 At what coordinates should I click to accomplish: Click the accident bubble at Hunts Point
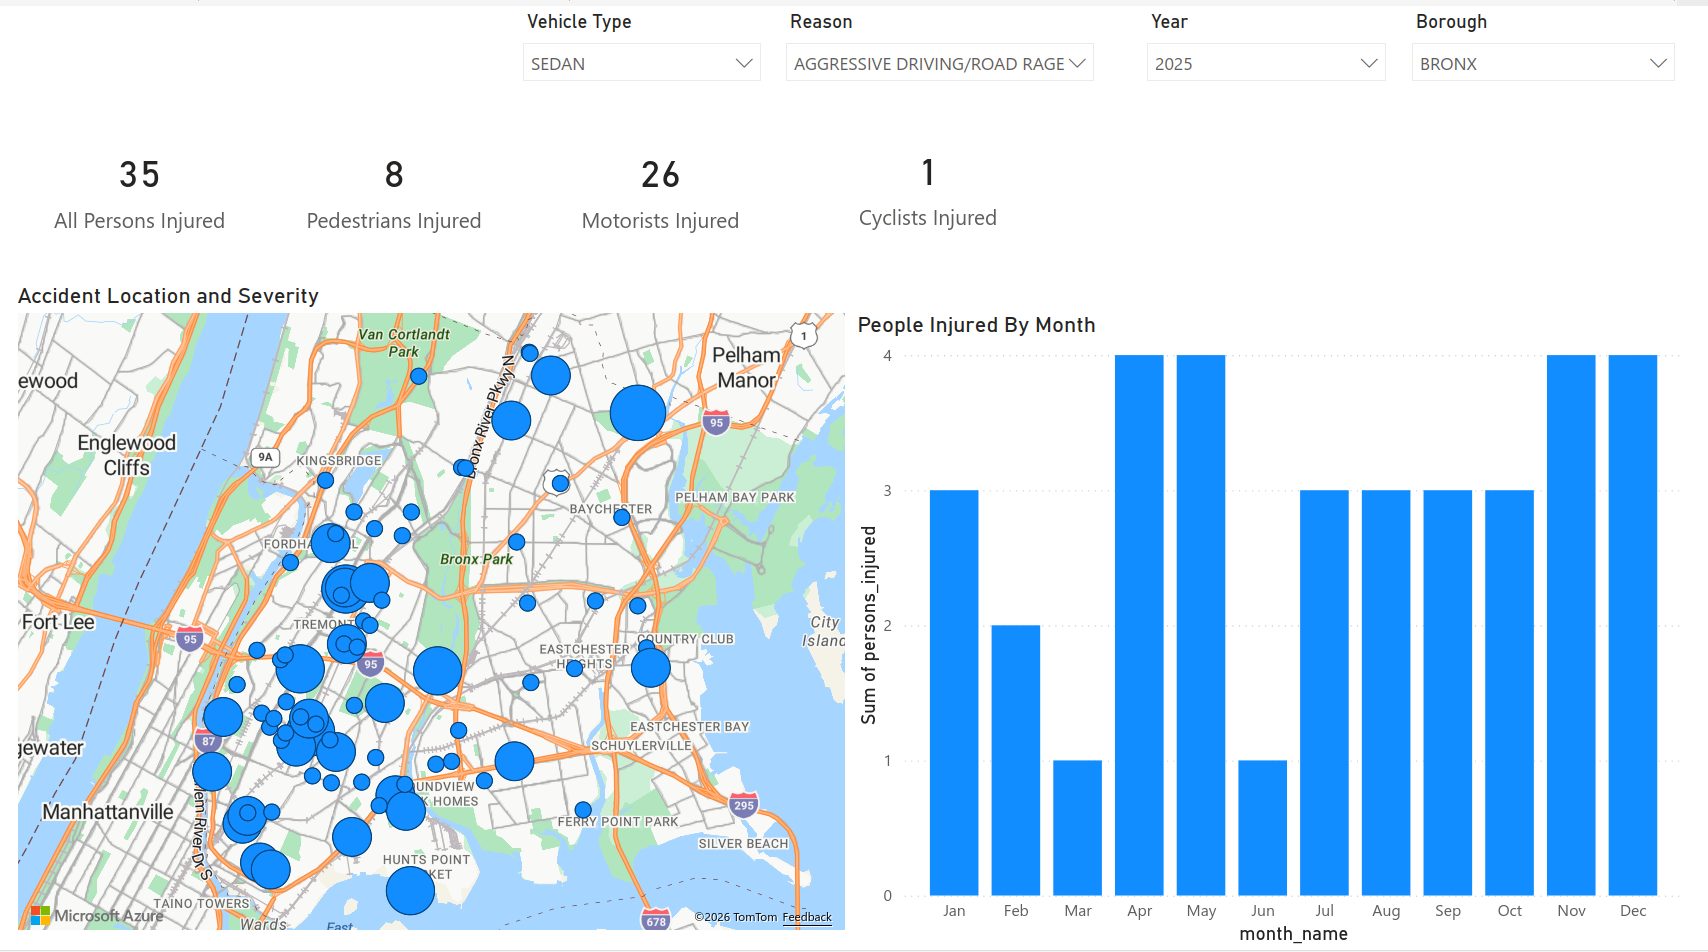[x=410, y=890]
